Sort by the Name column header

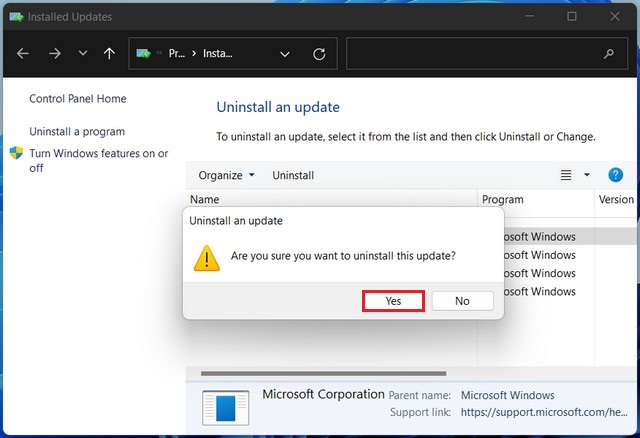(204, 199)
